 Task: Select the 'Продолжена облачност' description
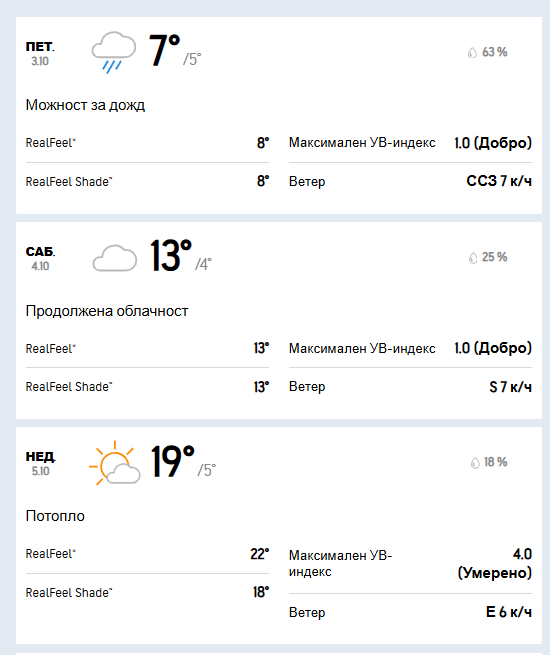click(107, 311)
